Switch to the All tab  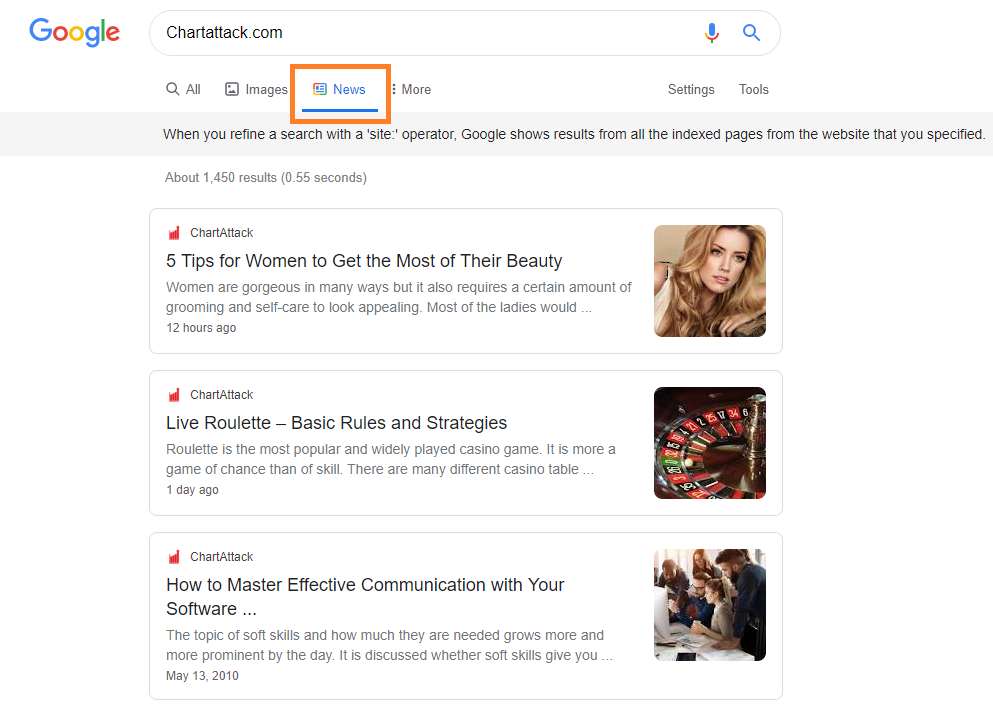(x=183, y=89)
